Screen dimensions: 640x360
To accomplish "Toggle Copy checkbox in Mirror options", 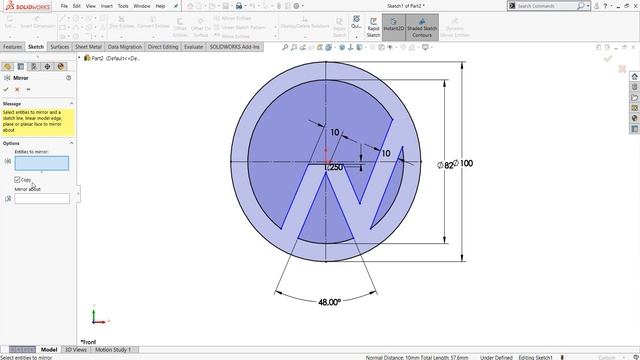I will click(x=17, y=180).
